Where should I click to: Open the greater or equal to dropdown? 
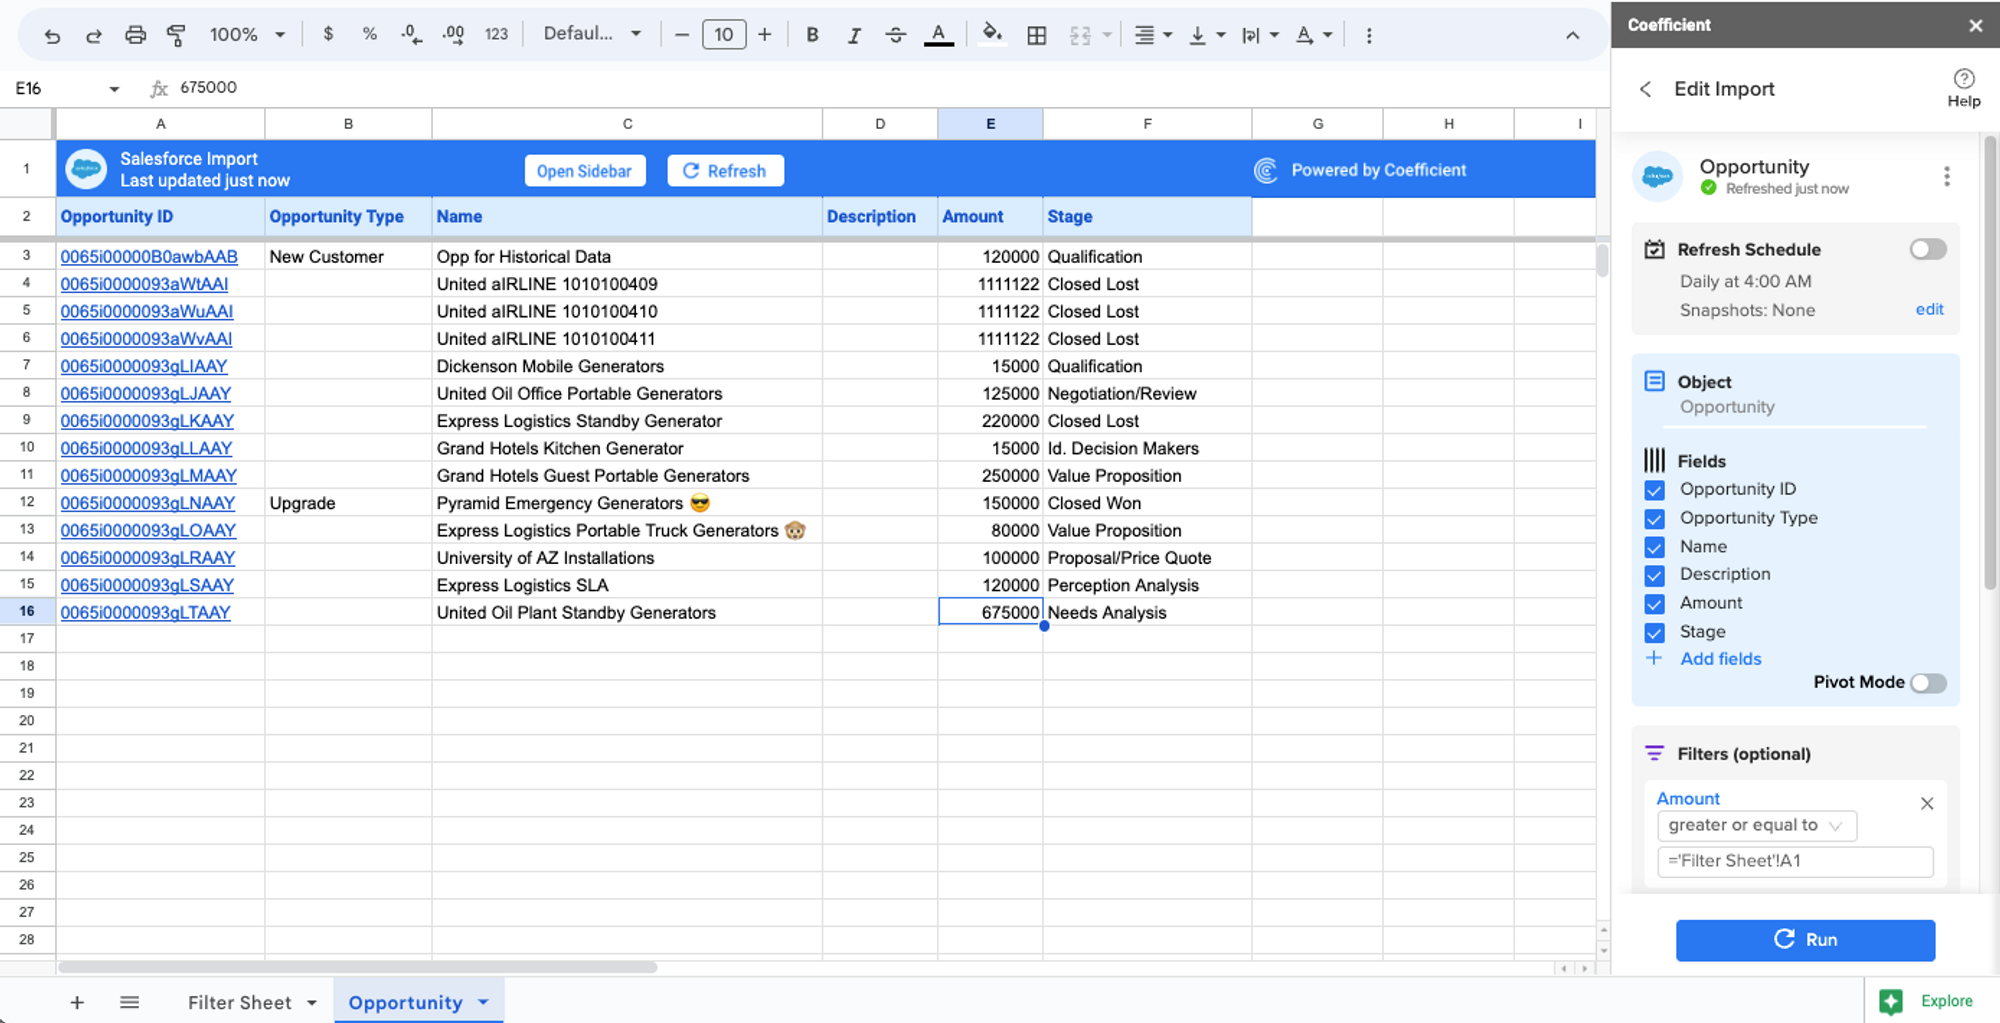pos(1756,826)
